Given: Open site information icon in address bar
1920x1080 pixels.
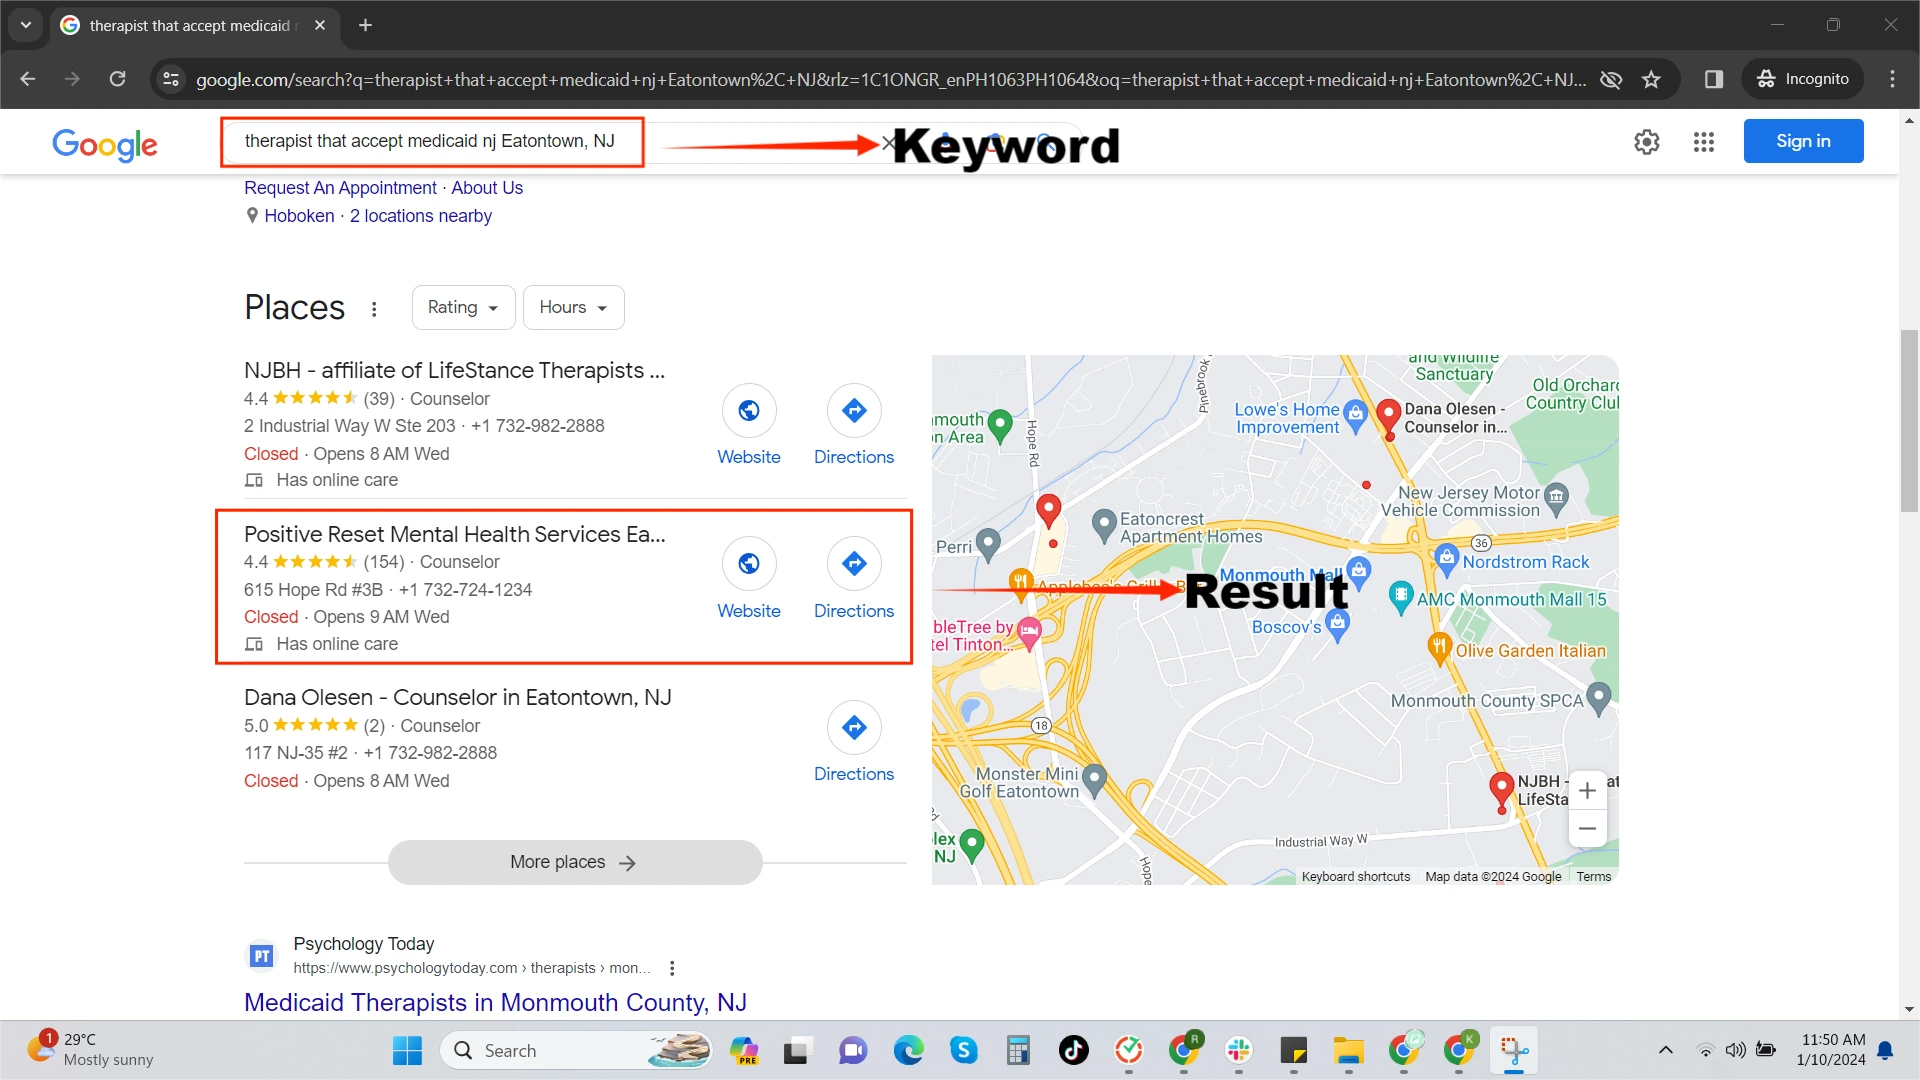Looking at the screenshot, I should (171, 79).
